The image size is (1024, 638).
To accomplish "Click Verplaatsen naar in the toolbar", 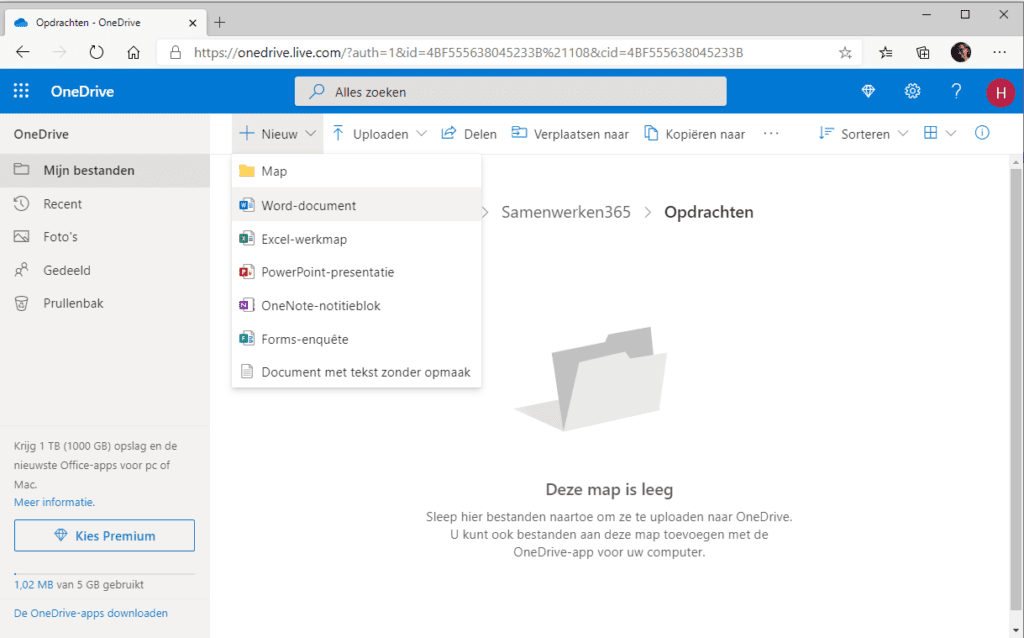I will (569, 134).
